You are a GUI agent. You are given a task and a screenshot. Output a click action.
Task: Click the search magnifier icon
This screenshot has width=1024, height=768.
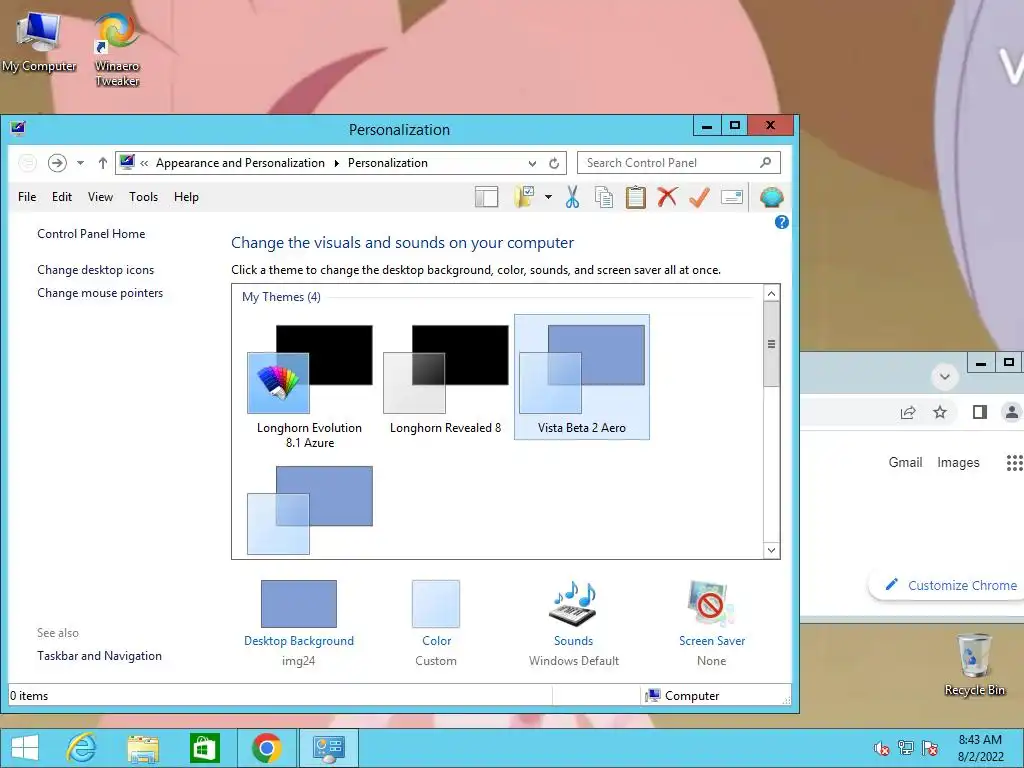(765, 163)
